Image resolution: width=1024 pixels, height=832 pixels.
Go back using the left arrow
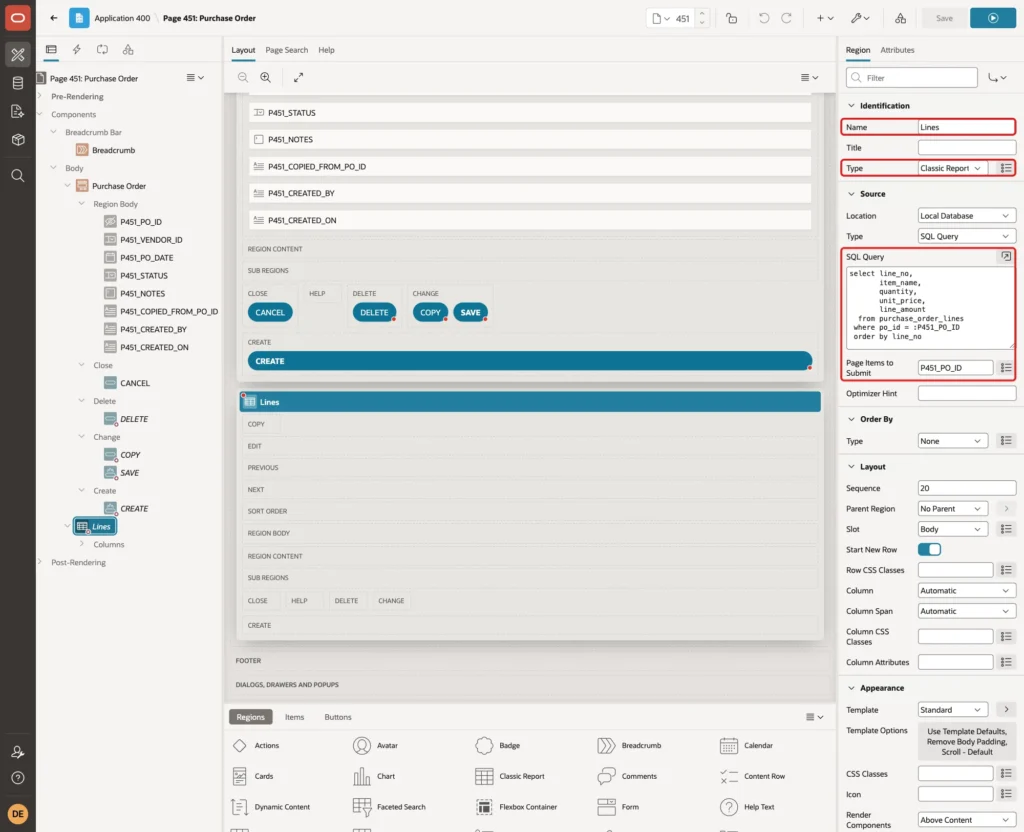click(x=54, y=18)
